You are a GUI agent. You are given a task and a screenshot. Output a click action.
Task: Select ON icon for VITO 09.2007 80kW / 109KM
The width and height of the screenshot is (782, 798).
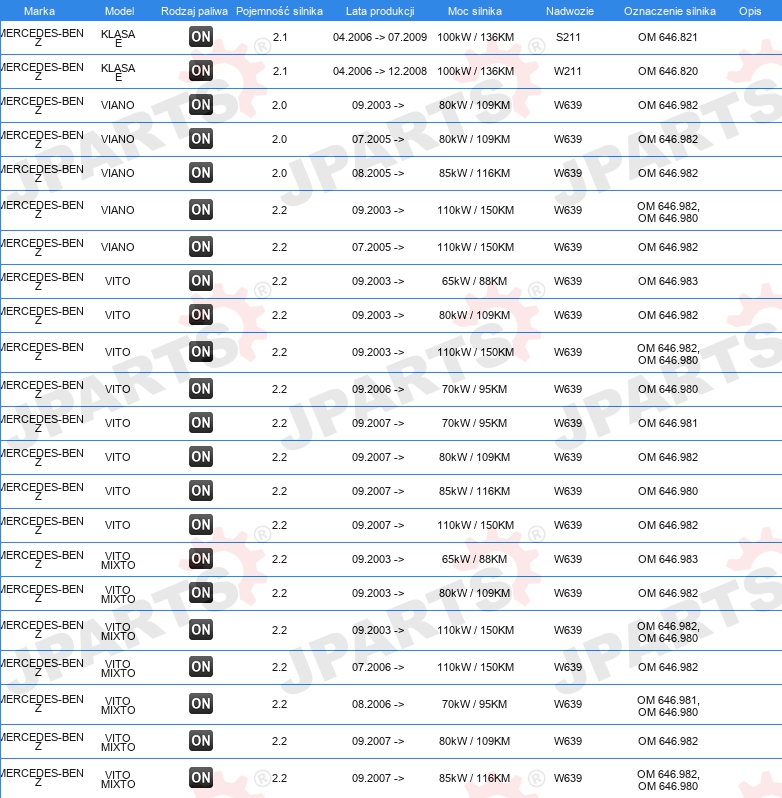point(200,457)
